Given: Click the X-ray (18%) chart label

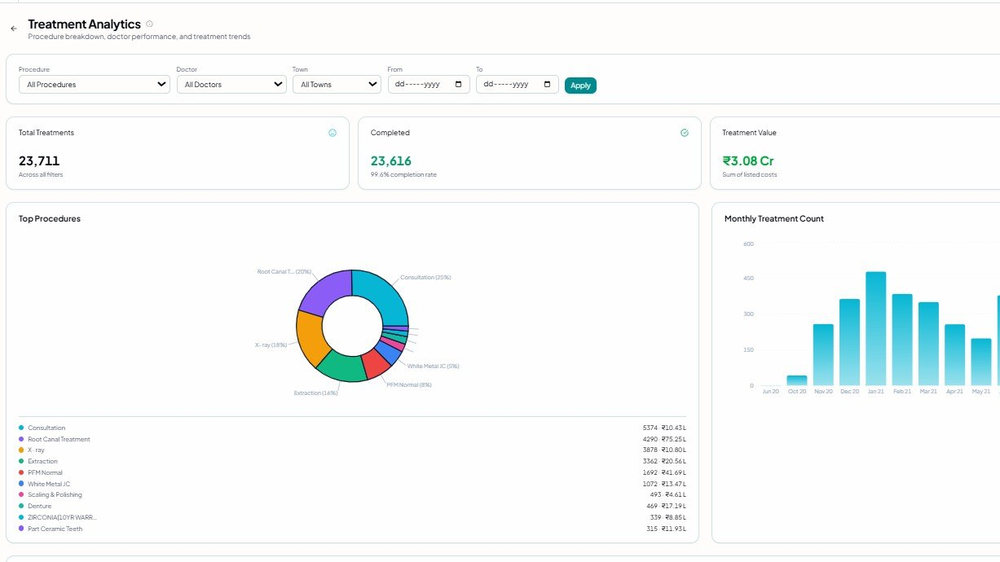Looking at the screenshot, I should coord(270,345).
